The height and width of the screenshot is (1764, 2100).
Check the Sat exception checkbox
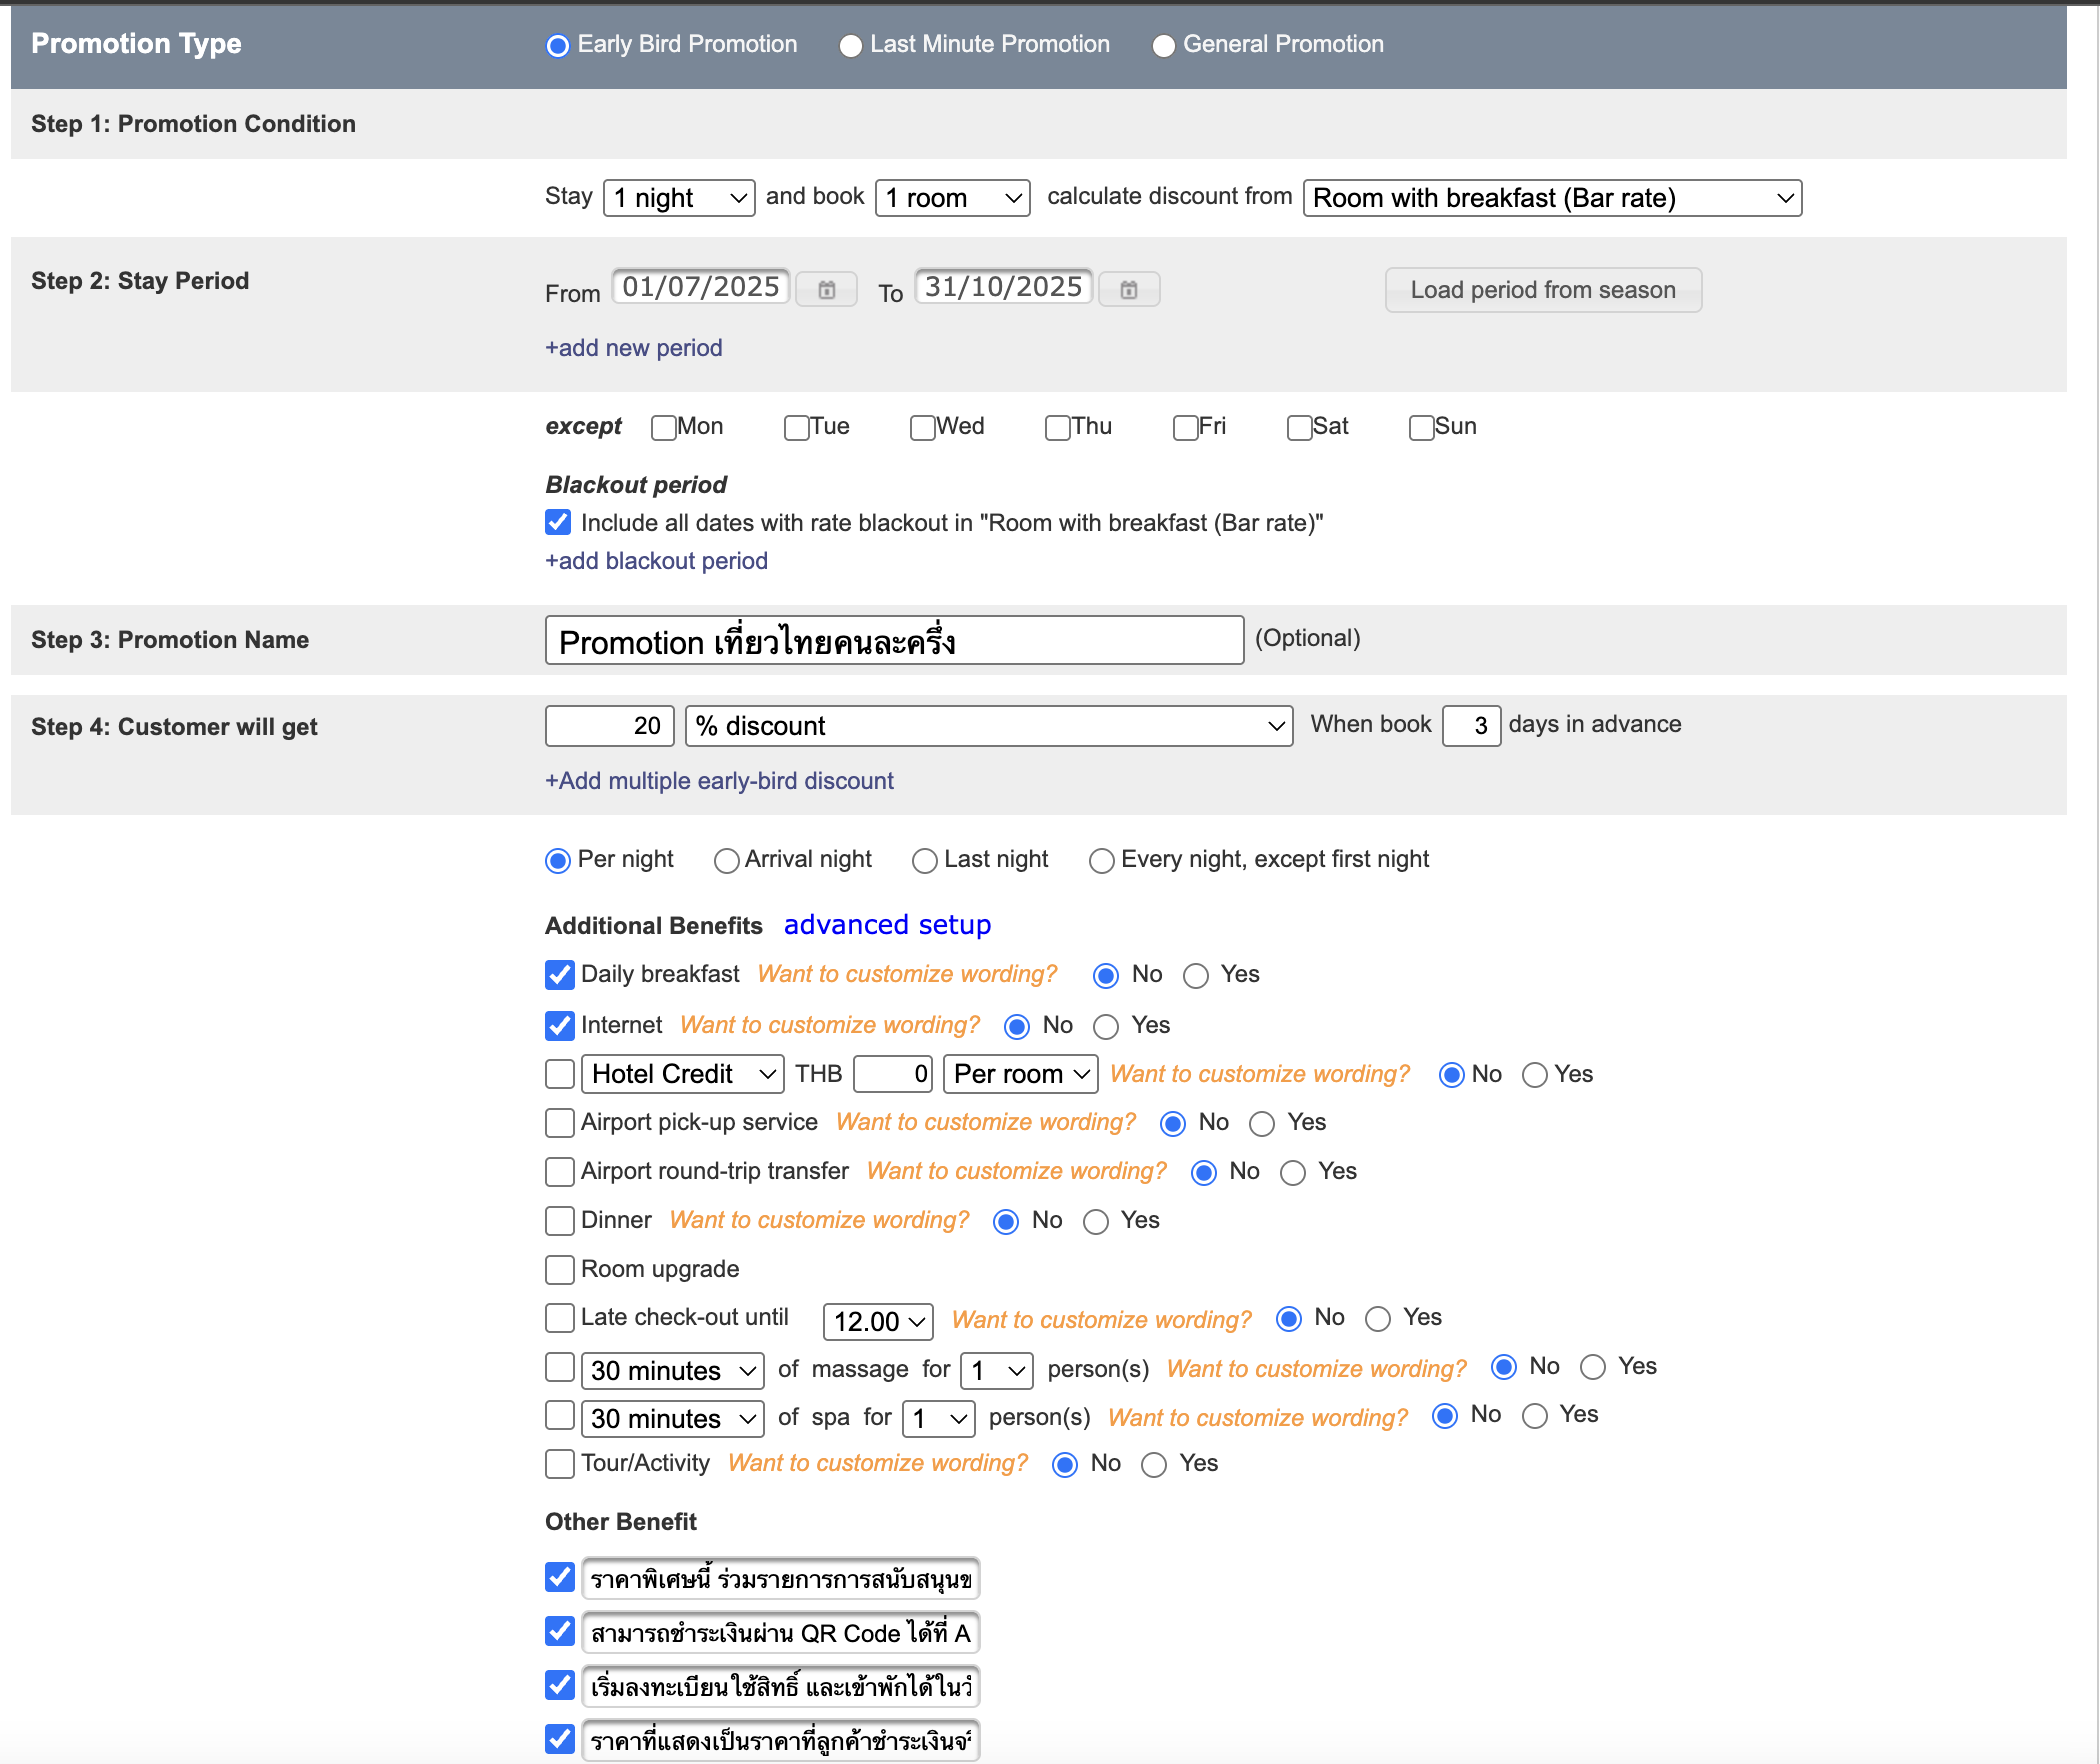(x=1299, y=428)
